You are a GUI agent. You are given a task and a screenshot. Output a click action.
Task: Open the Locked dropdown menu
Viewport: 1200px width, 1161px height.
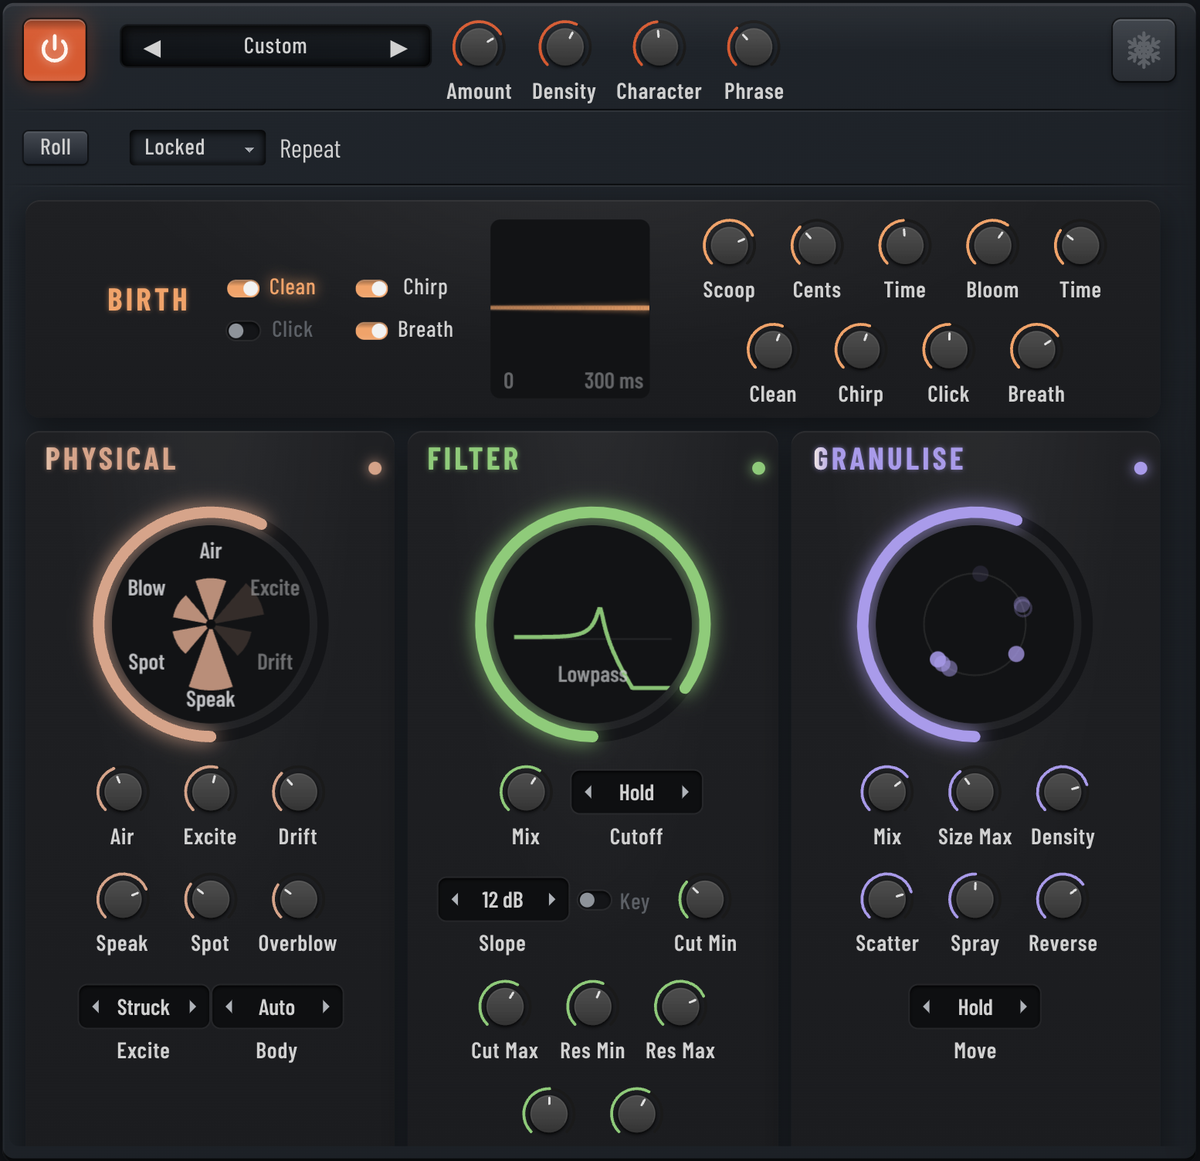pyautogui.click(x=197, y=148)
